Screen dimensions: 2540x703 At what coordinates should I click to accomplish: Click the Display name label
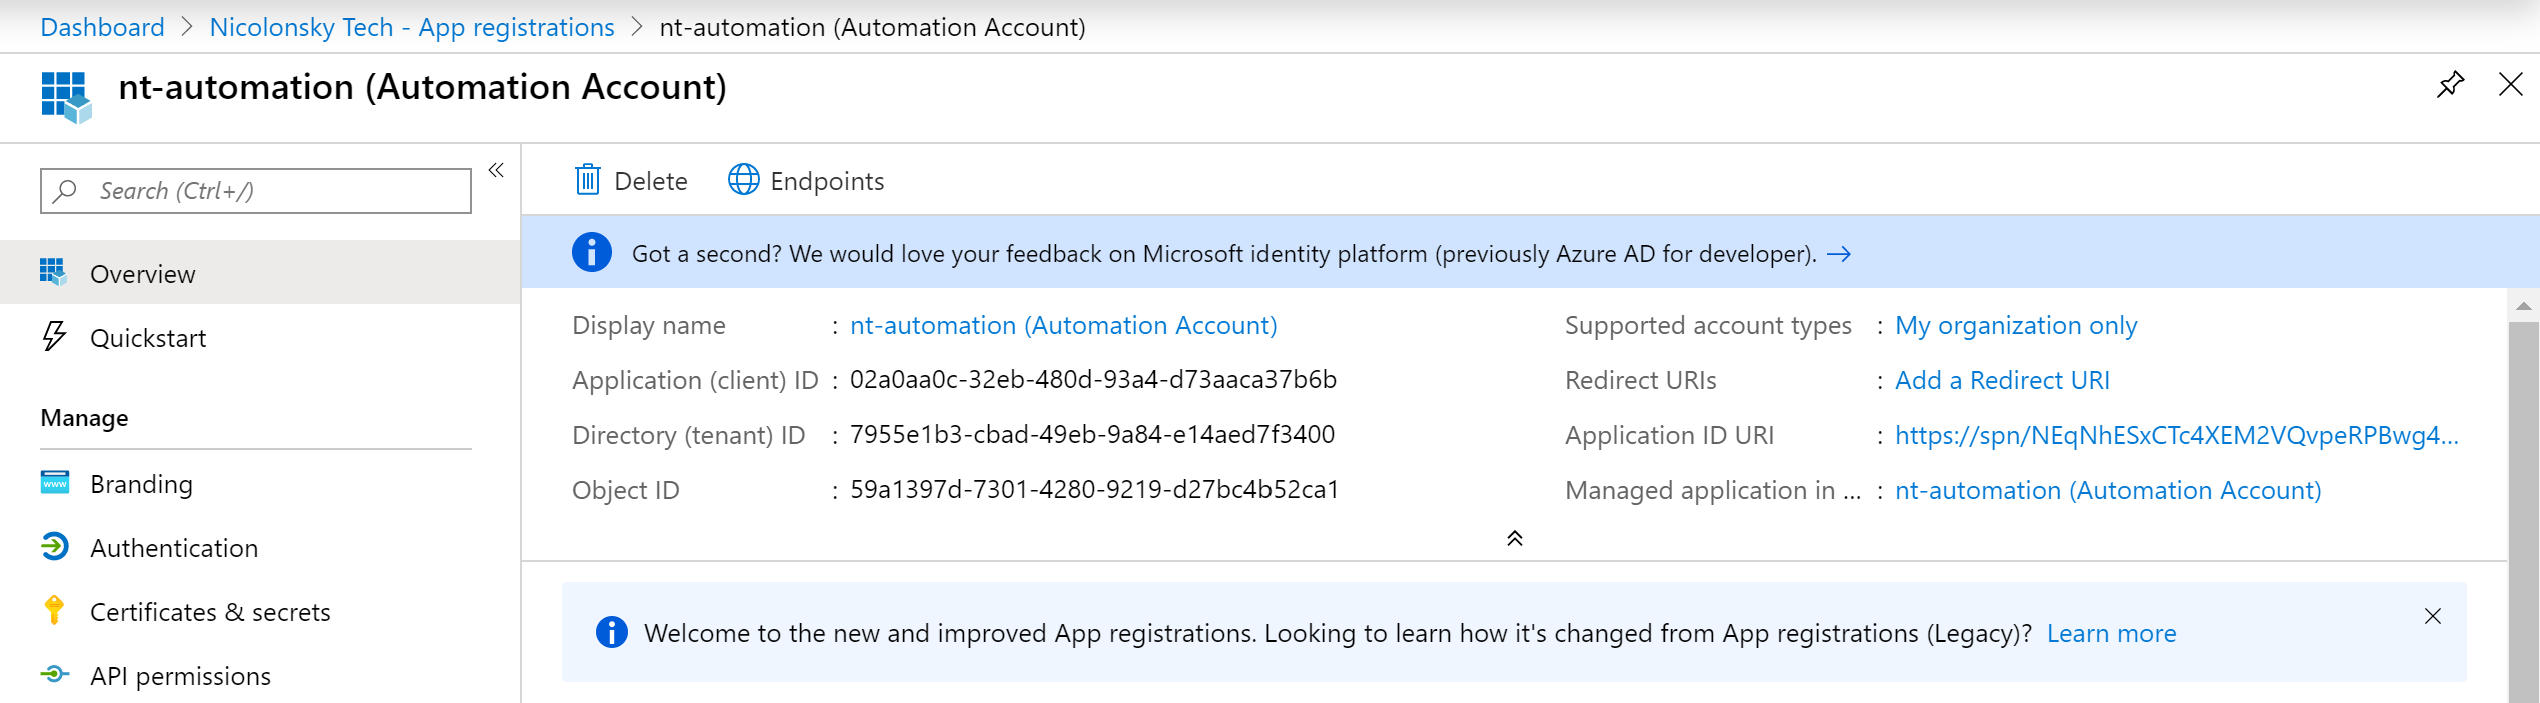649,326
